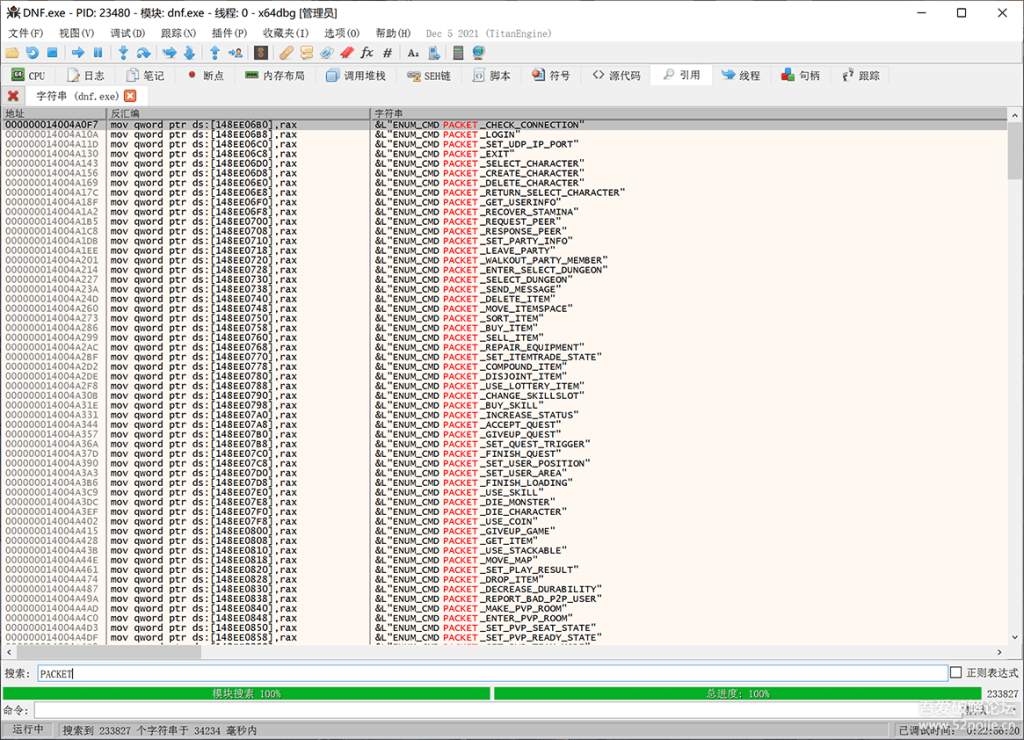The width and height of the screenshot is (1024, 740).
Task: Switch to the 调用堆栈 tab
Action: coord(356,76)
